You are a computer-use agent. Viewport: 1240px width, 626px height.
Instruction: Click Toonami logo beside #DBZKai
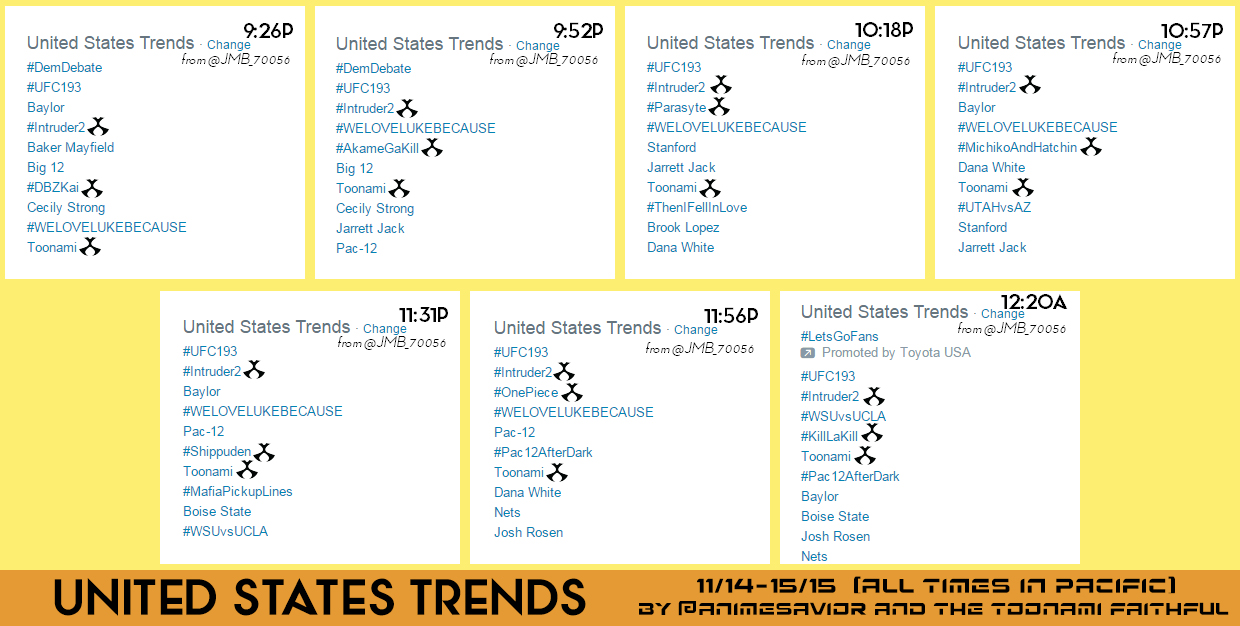tap(92, 187)
